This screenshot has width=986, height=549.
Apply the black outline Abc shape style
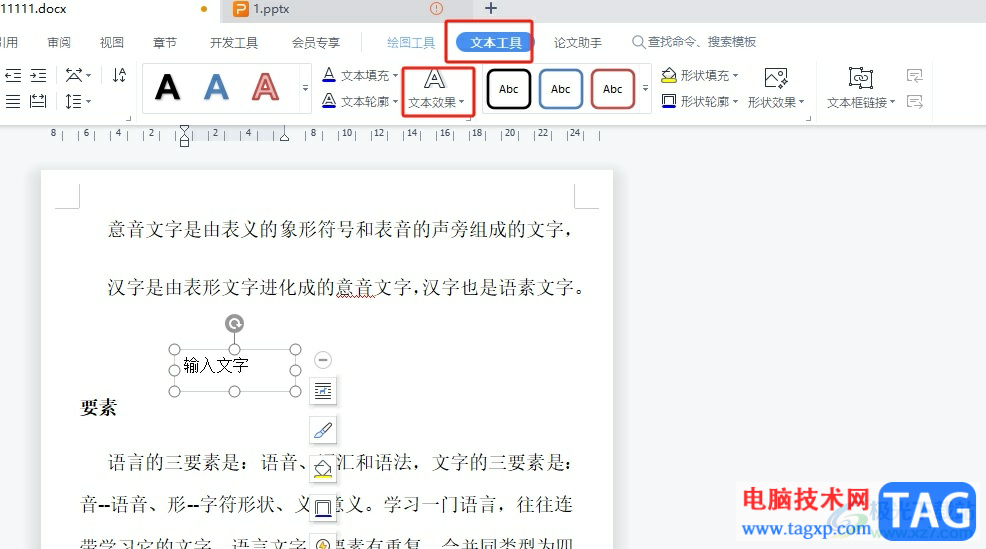509,89
